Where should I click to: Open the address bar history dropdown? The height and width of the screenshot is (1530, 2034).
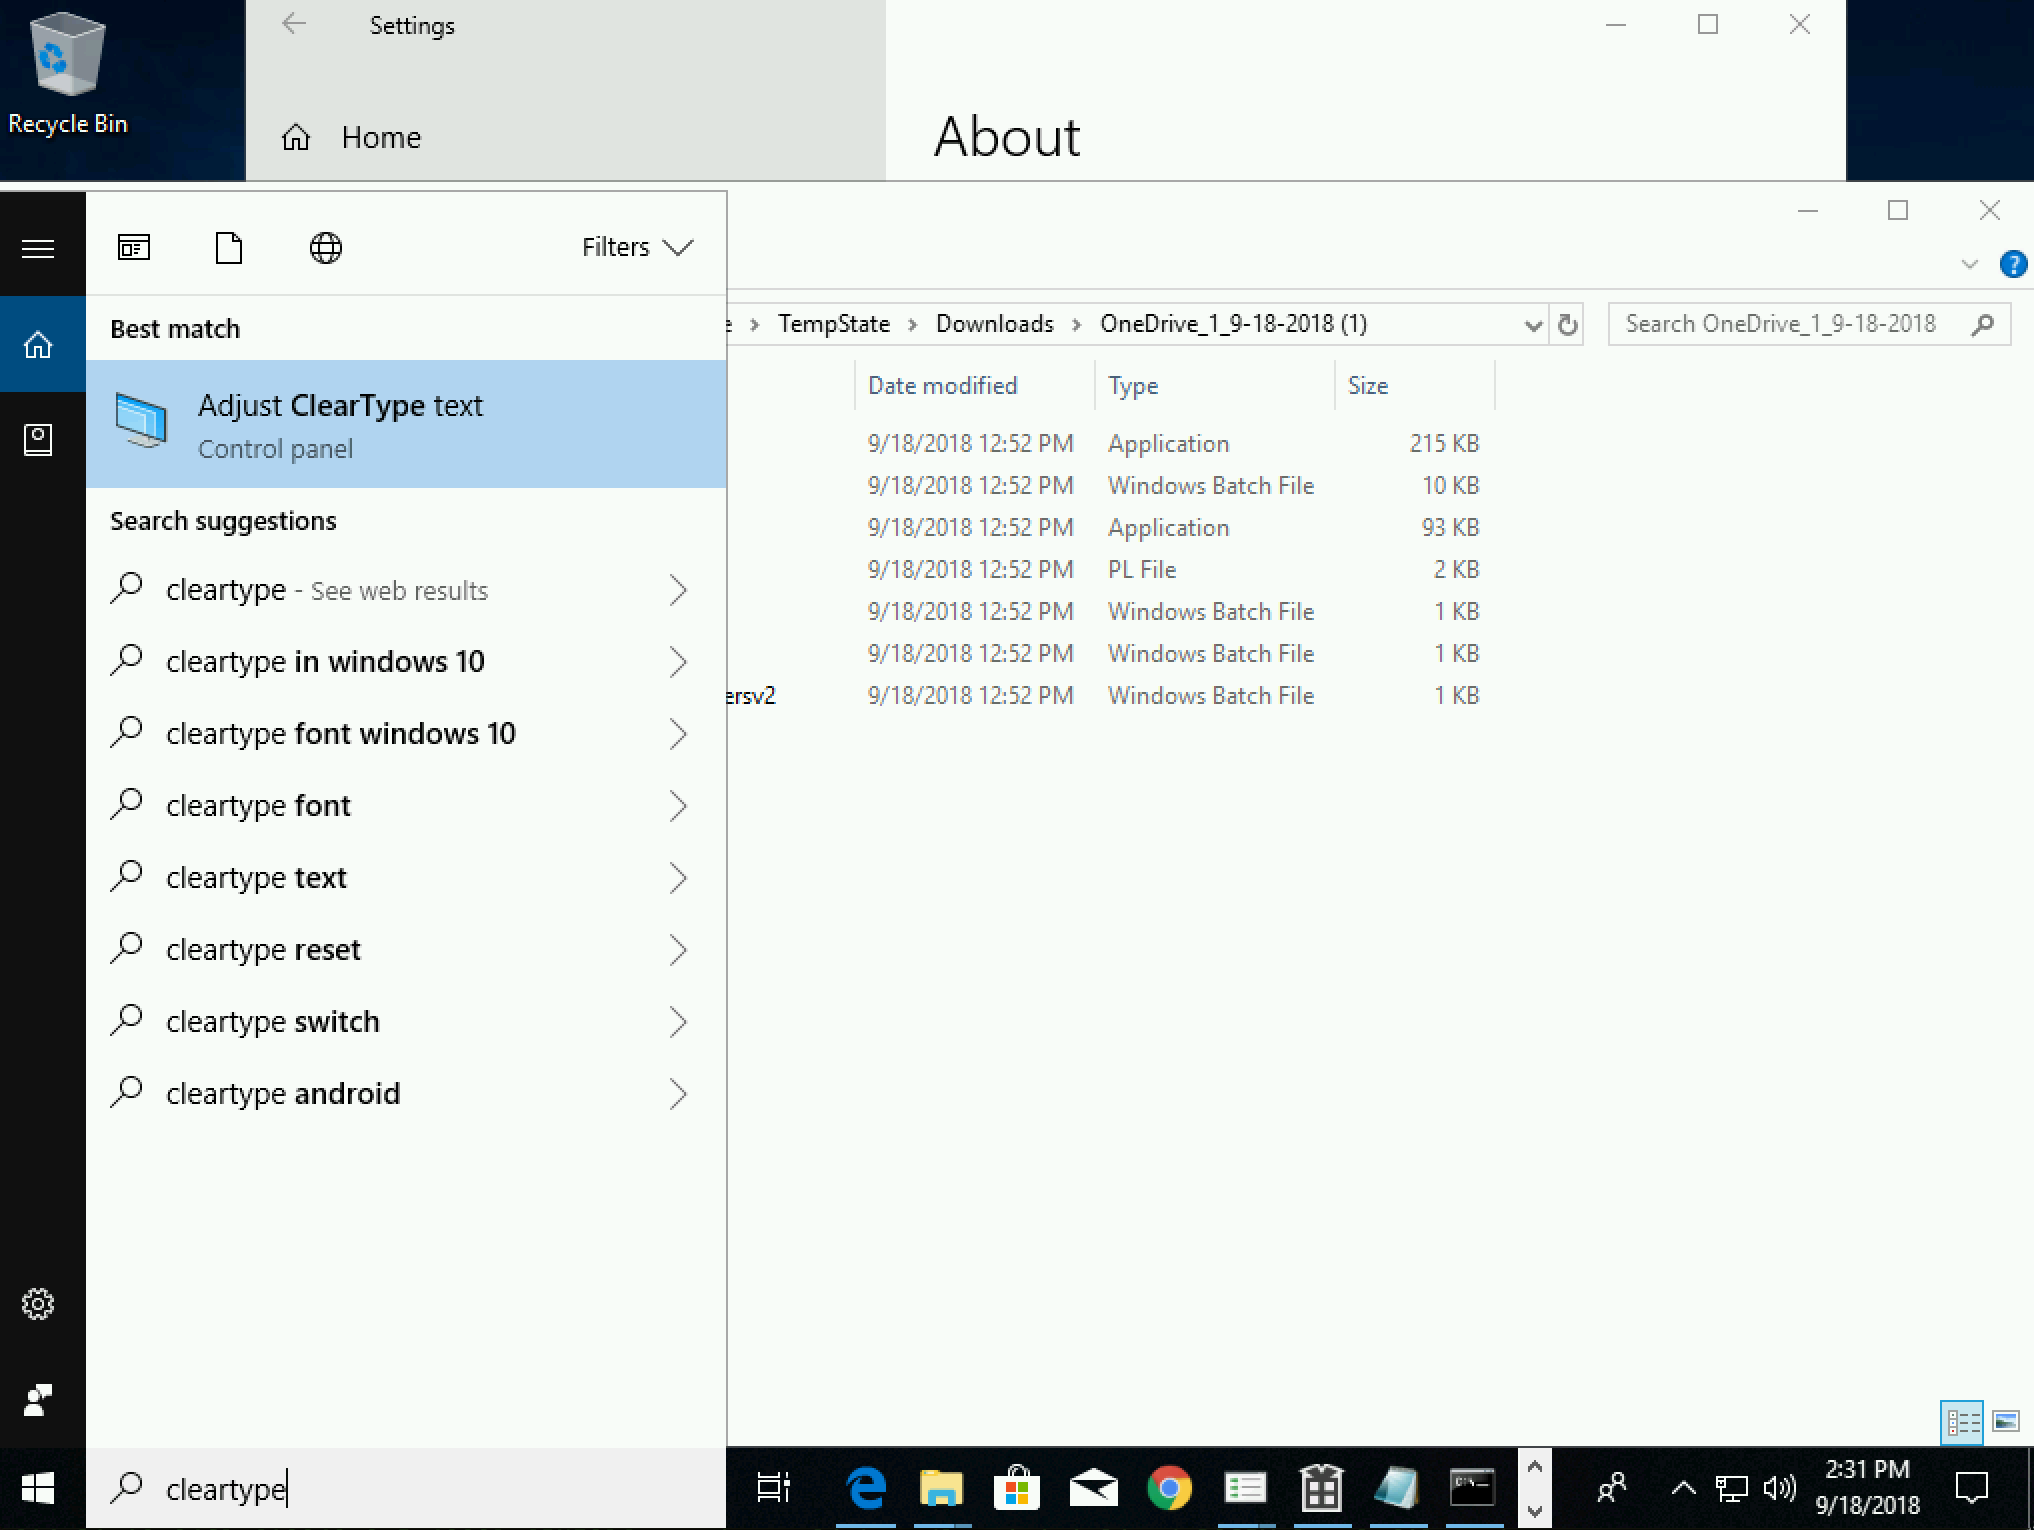[x=1533, y=323]
